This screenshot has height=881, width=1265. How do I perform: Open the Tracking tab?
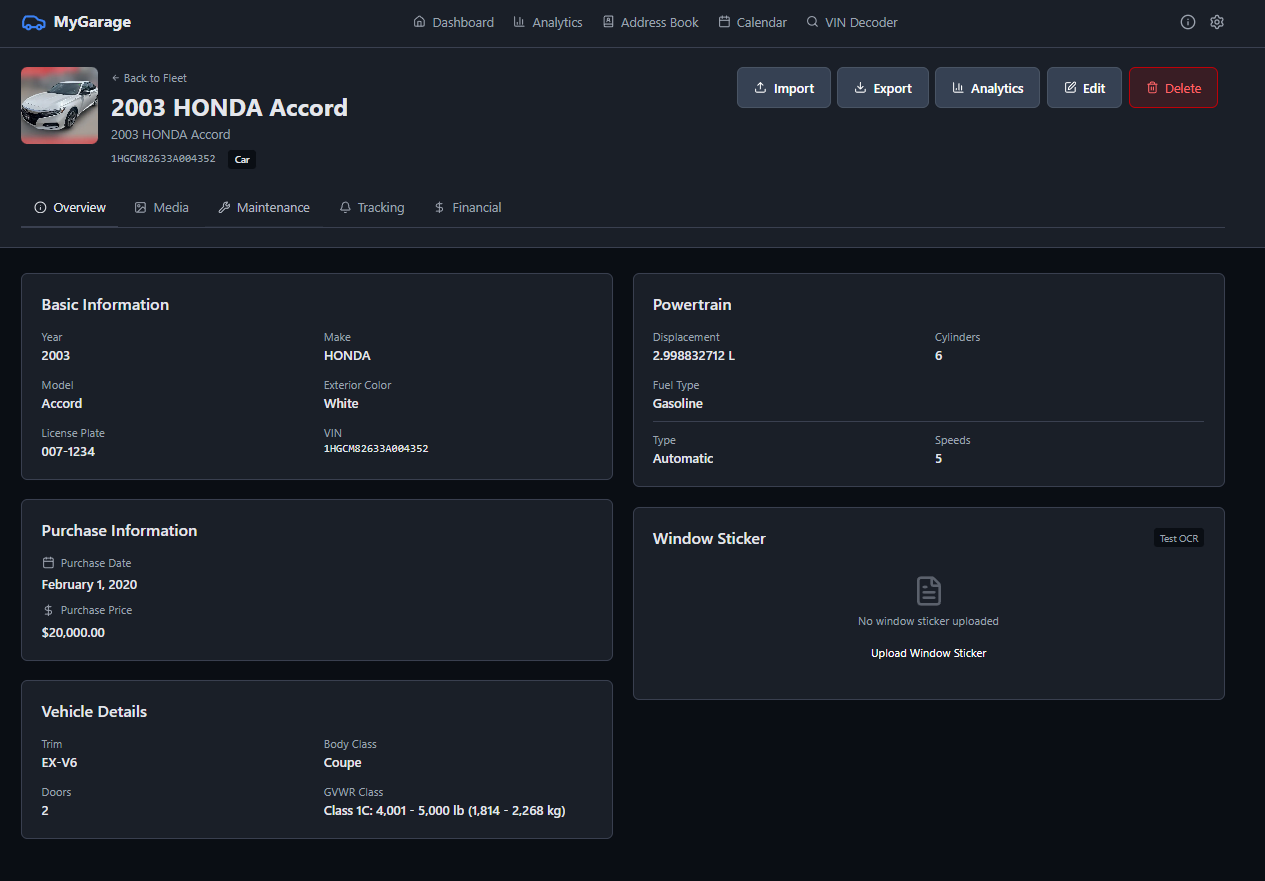click(x=371, y=207)
